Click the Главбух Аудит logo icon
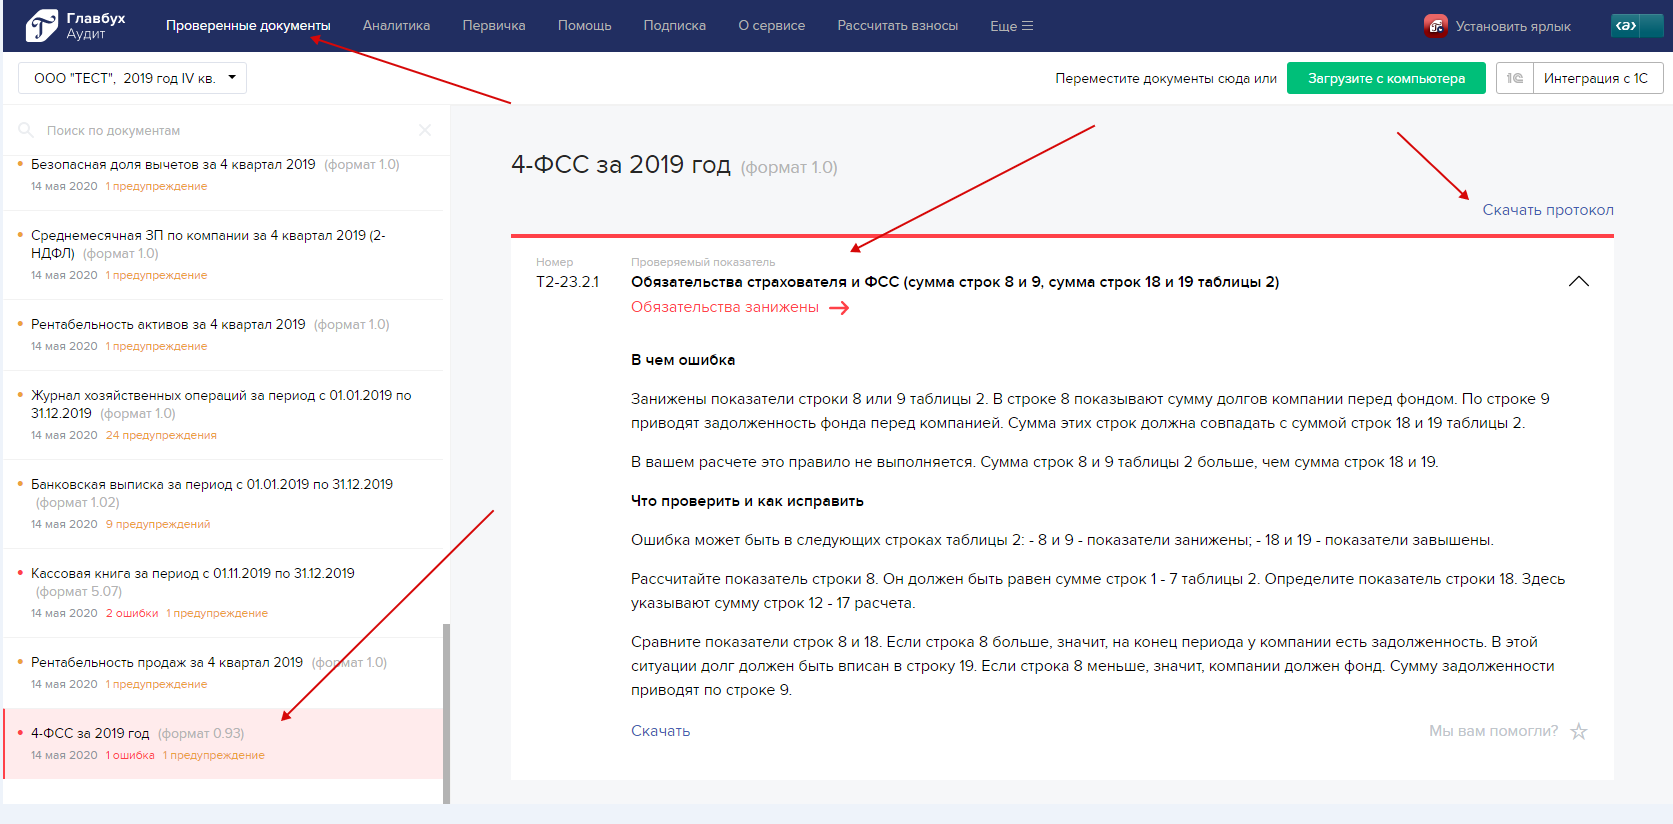Screen dimensions: 1673x824 click(x=42, y=26)
